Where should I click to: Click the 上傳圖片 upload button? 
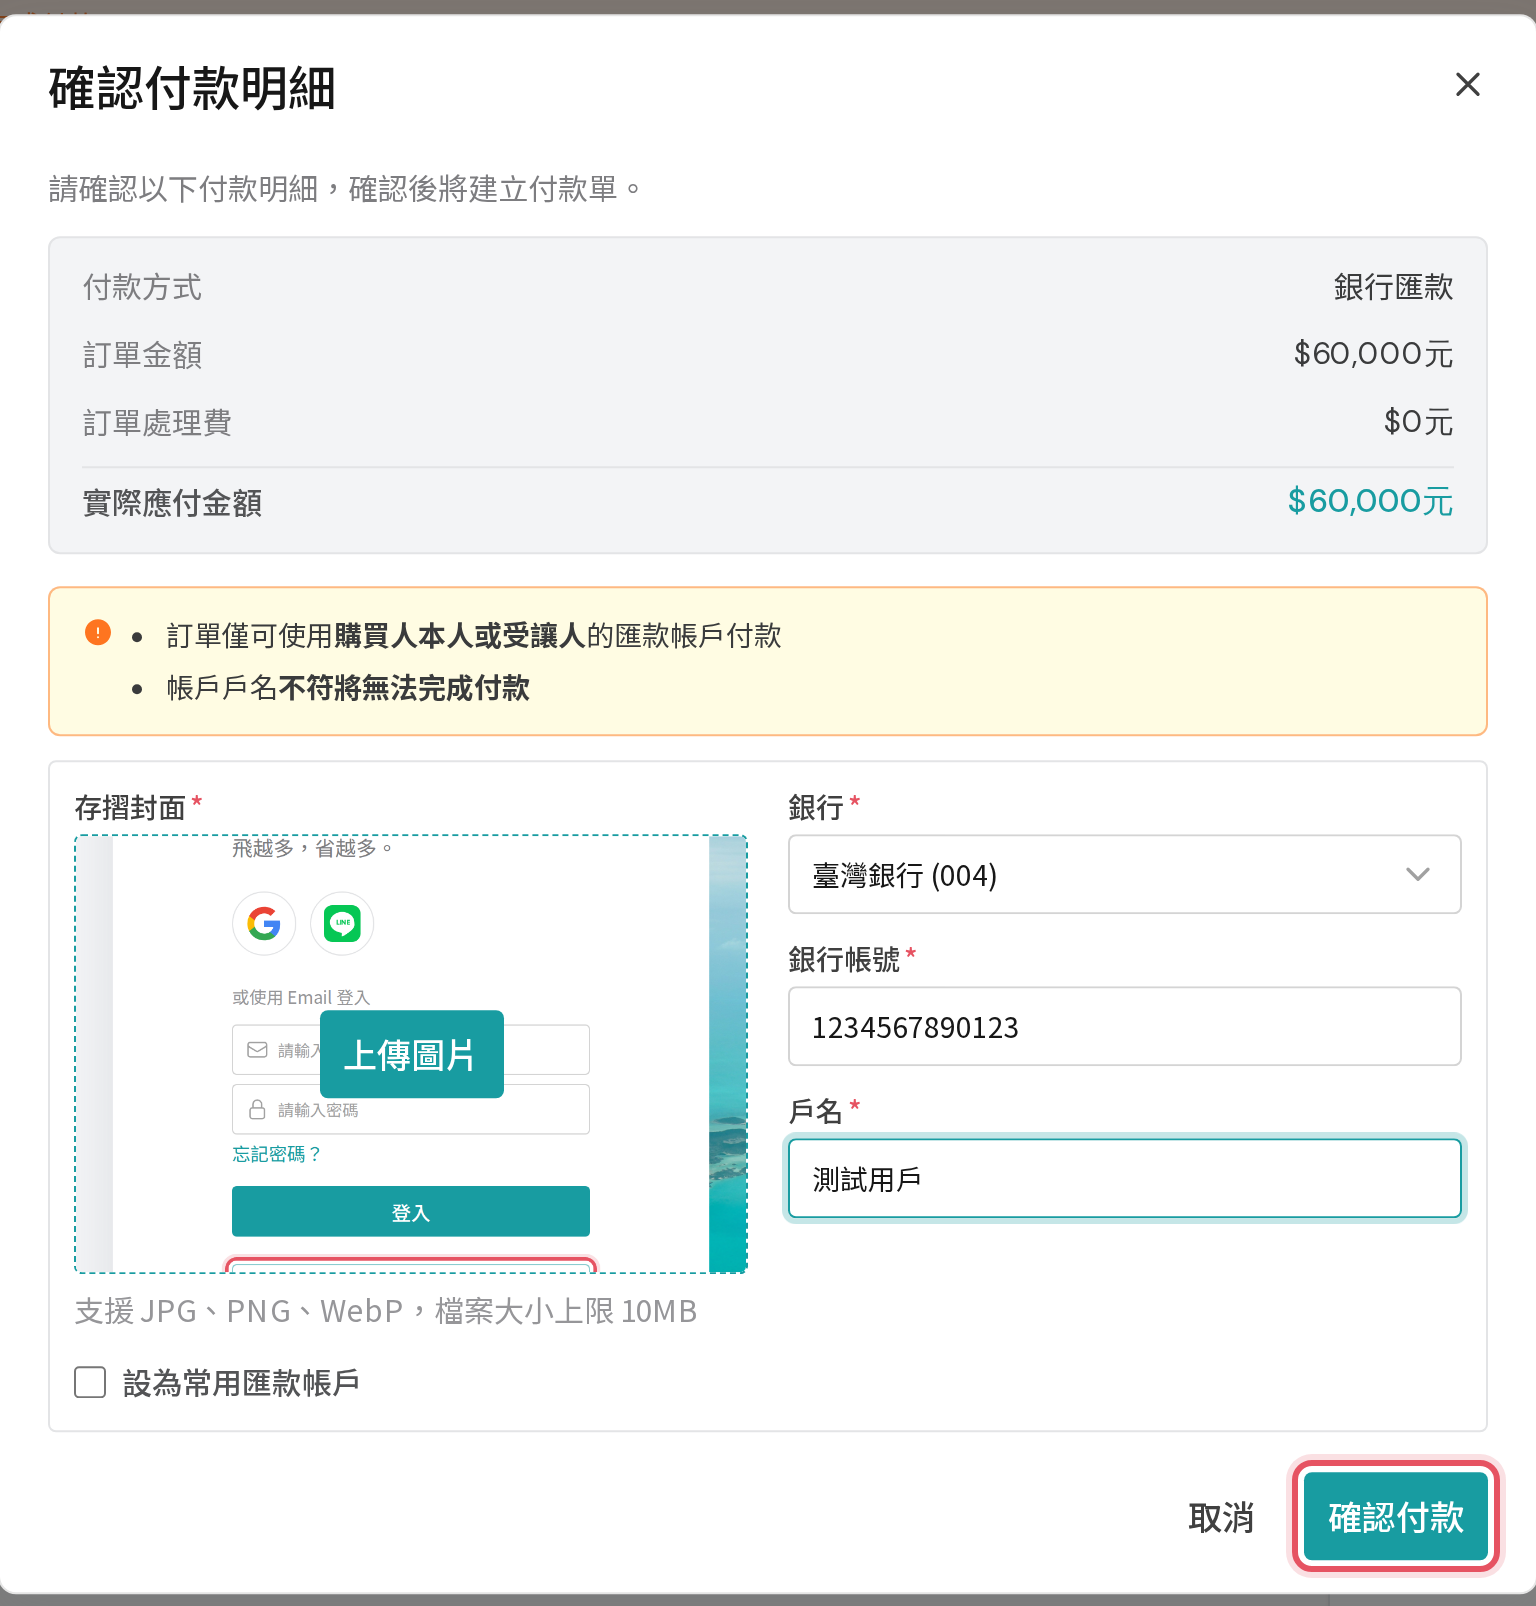411,1054
